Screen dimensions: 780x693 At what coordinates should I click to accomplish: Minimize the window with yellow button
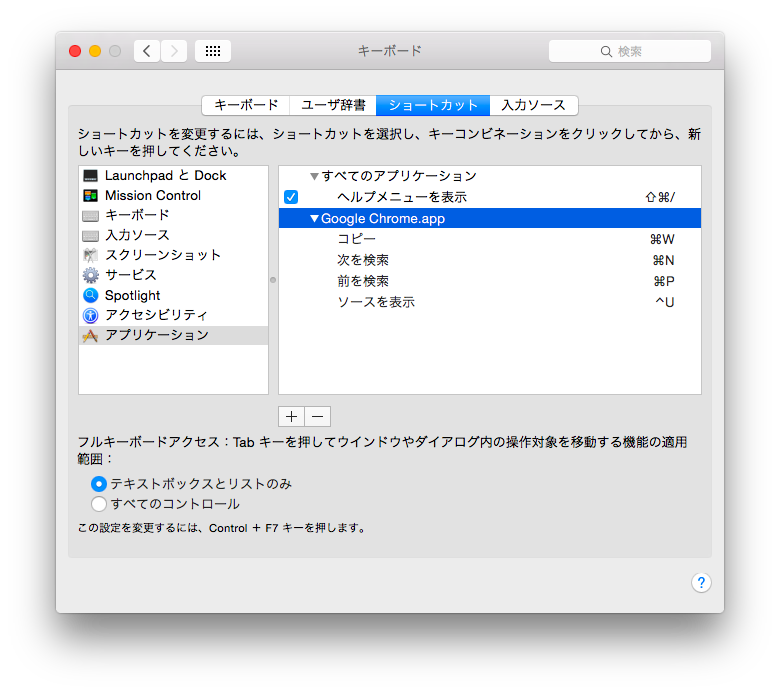click(95, 51)
